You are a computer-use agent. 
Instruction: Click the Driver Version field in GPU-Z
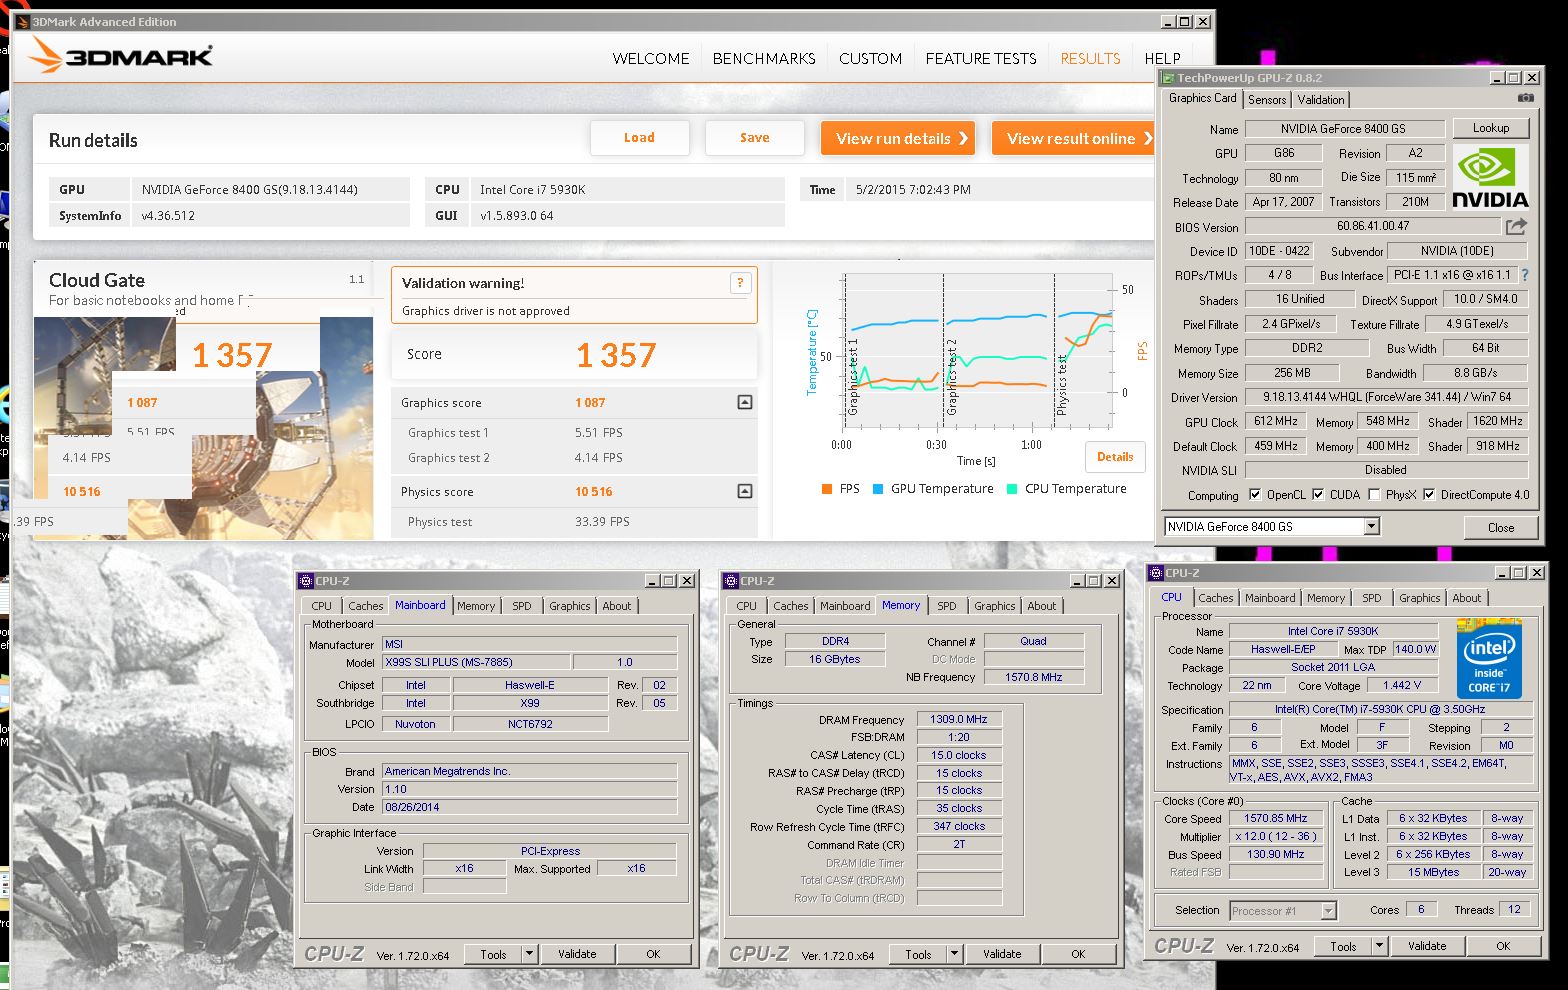tap(1386, 397)
